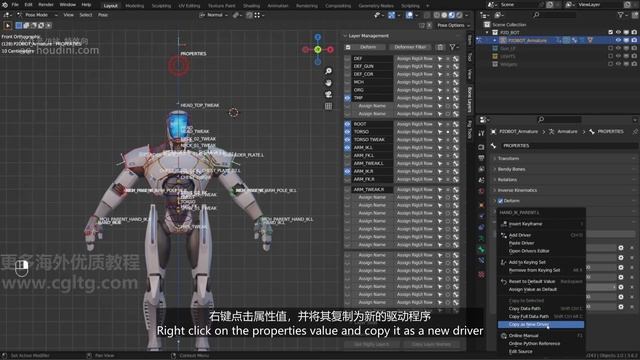Open the viewport Select menu
Image resolution: width=640 pixels, height=360 pixels.
click(86, 15)
